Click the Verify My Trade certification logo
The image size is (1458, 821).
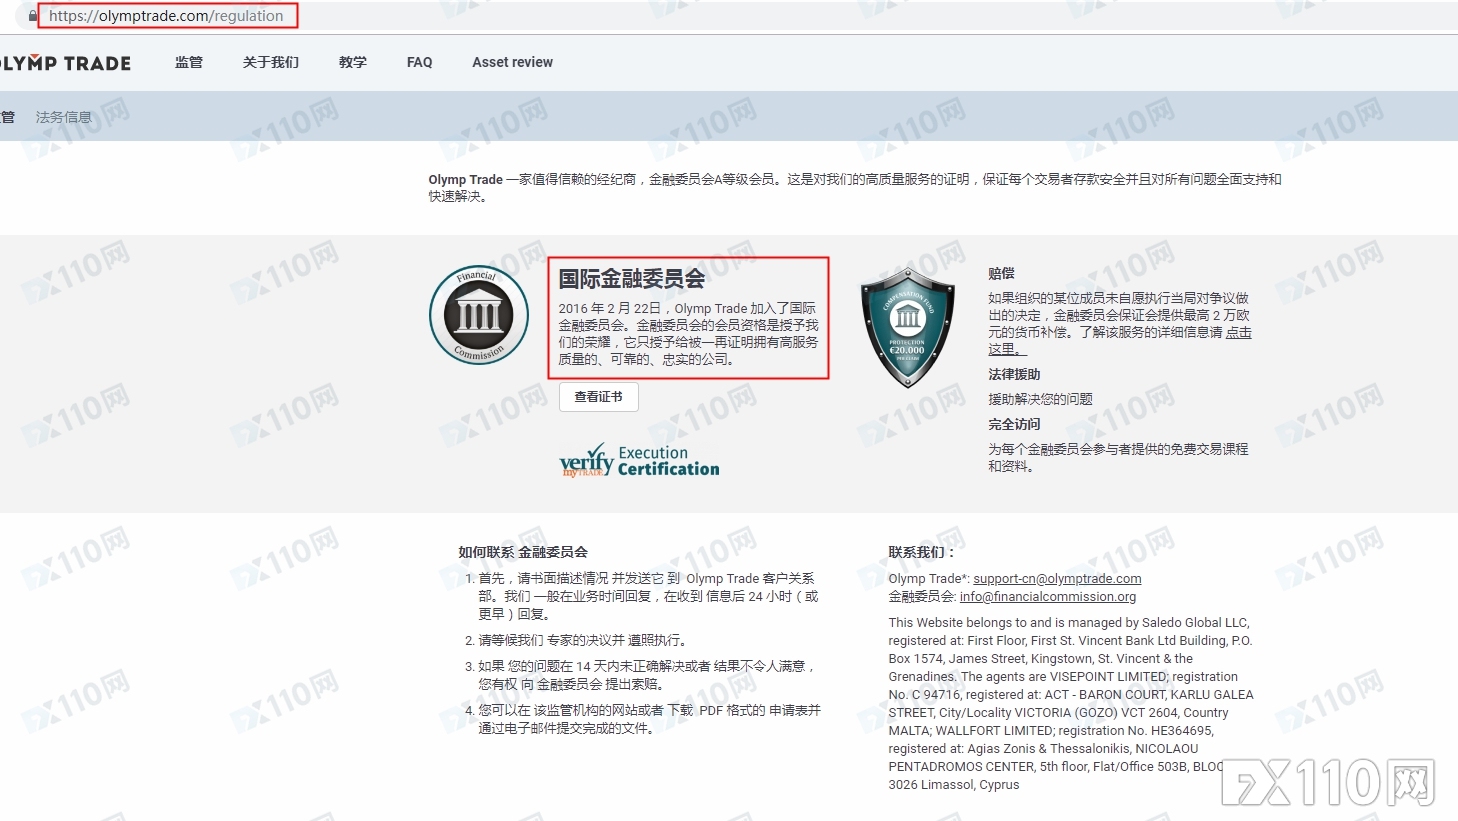(x=638, y=460)
